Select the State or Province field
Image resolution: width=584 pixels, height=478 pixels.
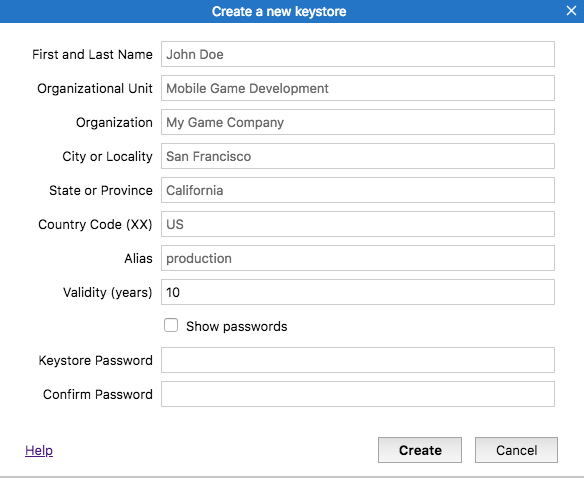click(358, 190)
